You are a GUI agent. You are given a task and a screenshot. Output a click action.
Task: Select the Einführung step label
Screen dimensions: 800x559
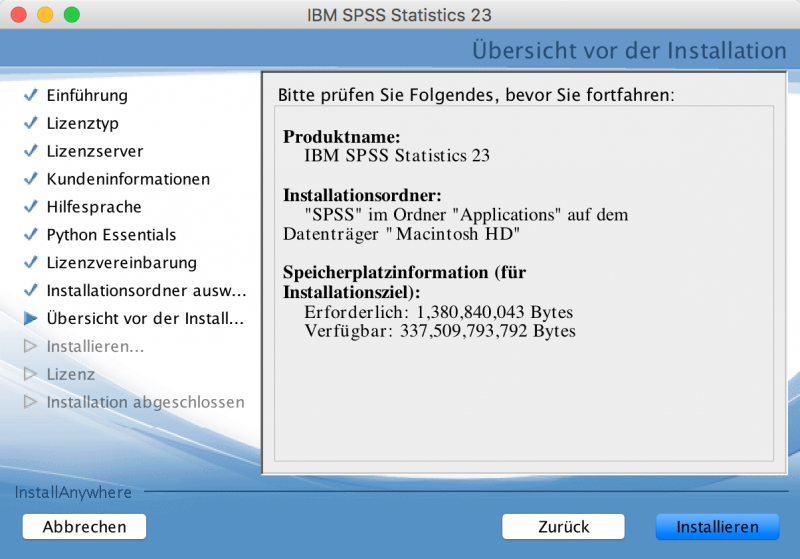click(x=87, y=95)
